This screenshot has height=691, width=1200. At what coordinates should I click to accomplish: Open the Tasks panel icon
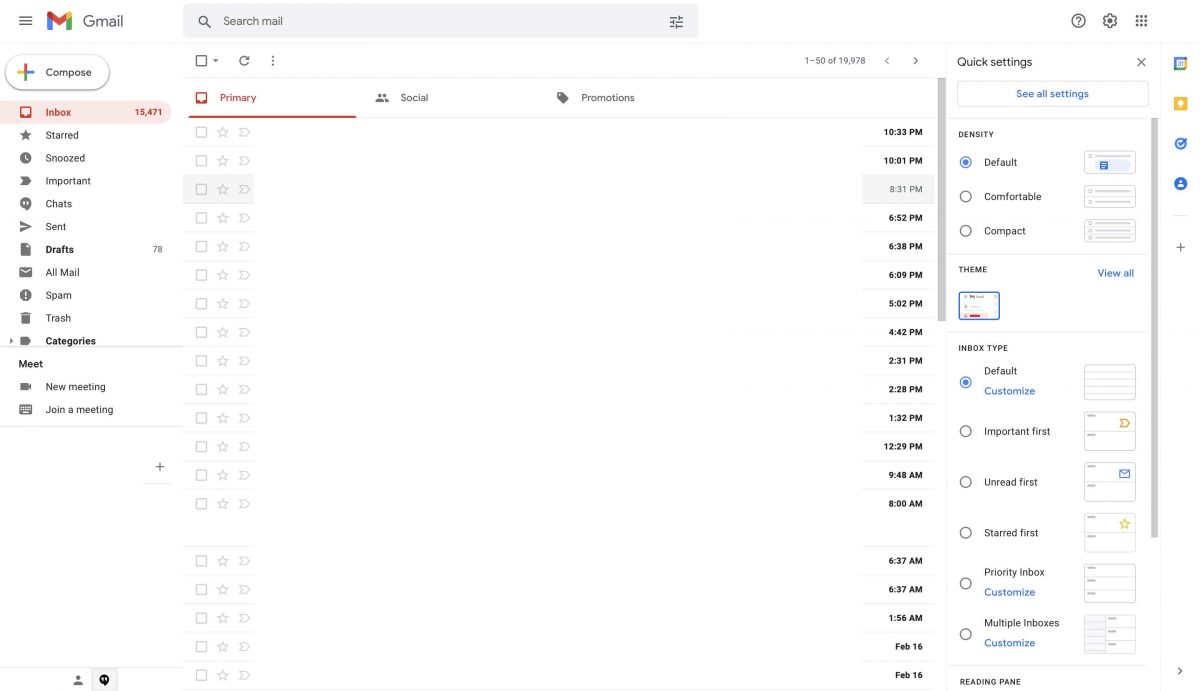1180,143
